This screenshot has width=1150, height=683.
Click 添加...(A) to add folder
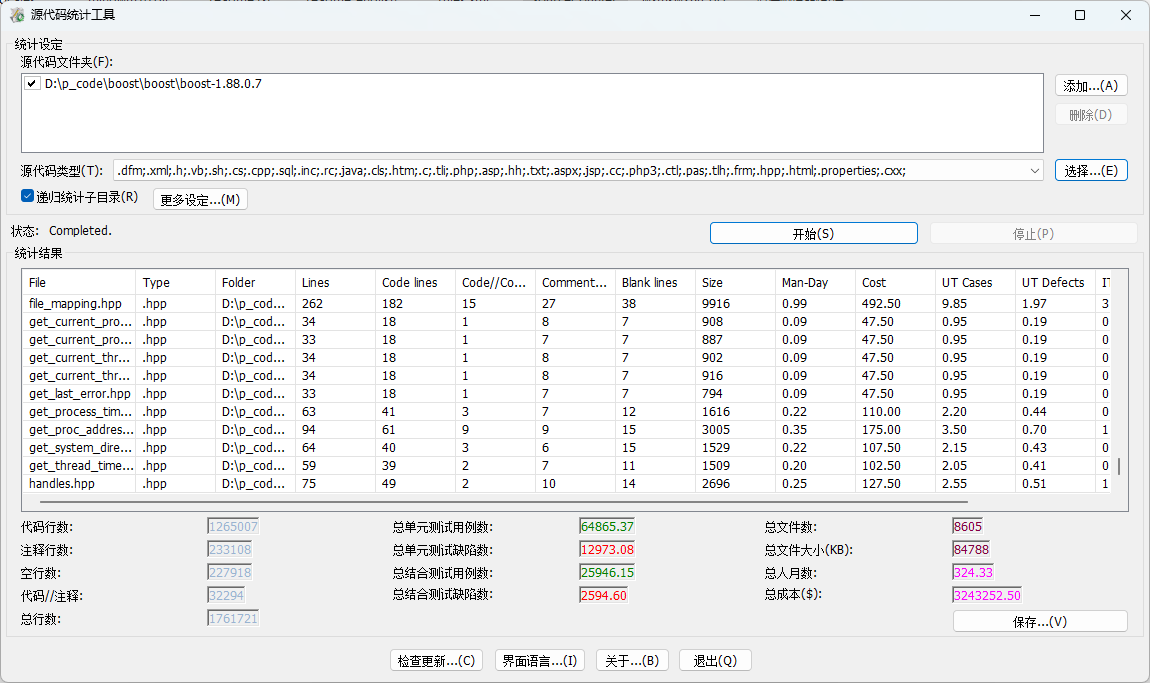pyautogui.click(x=1090, y=86)
